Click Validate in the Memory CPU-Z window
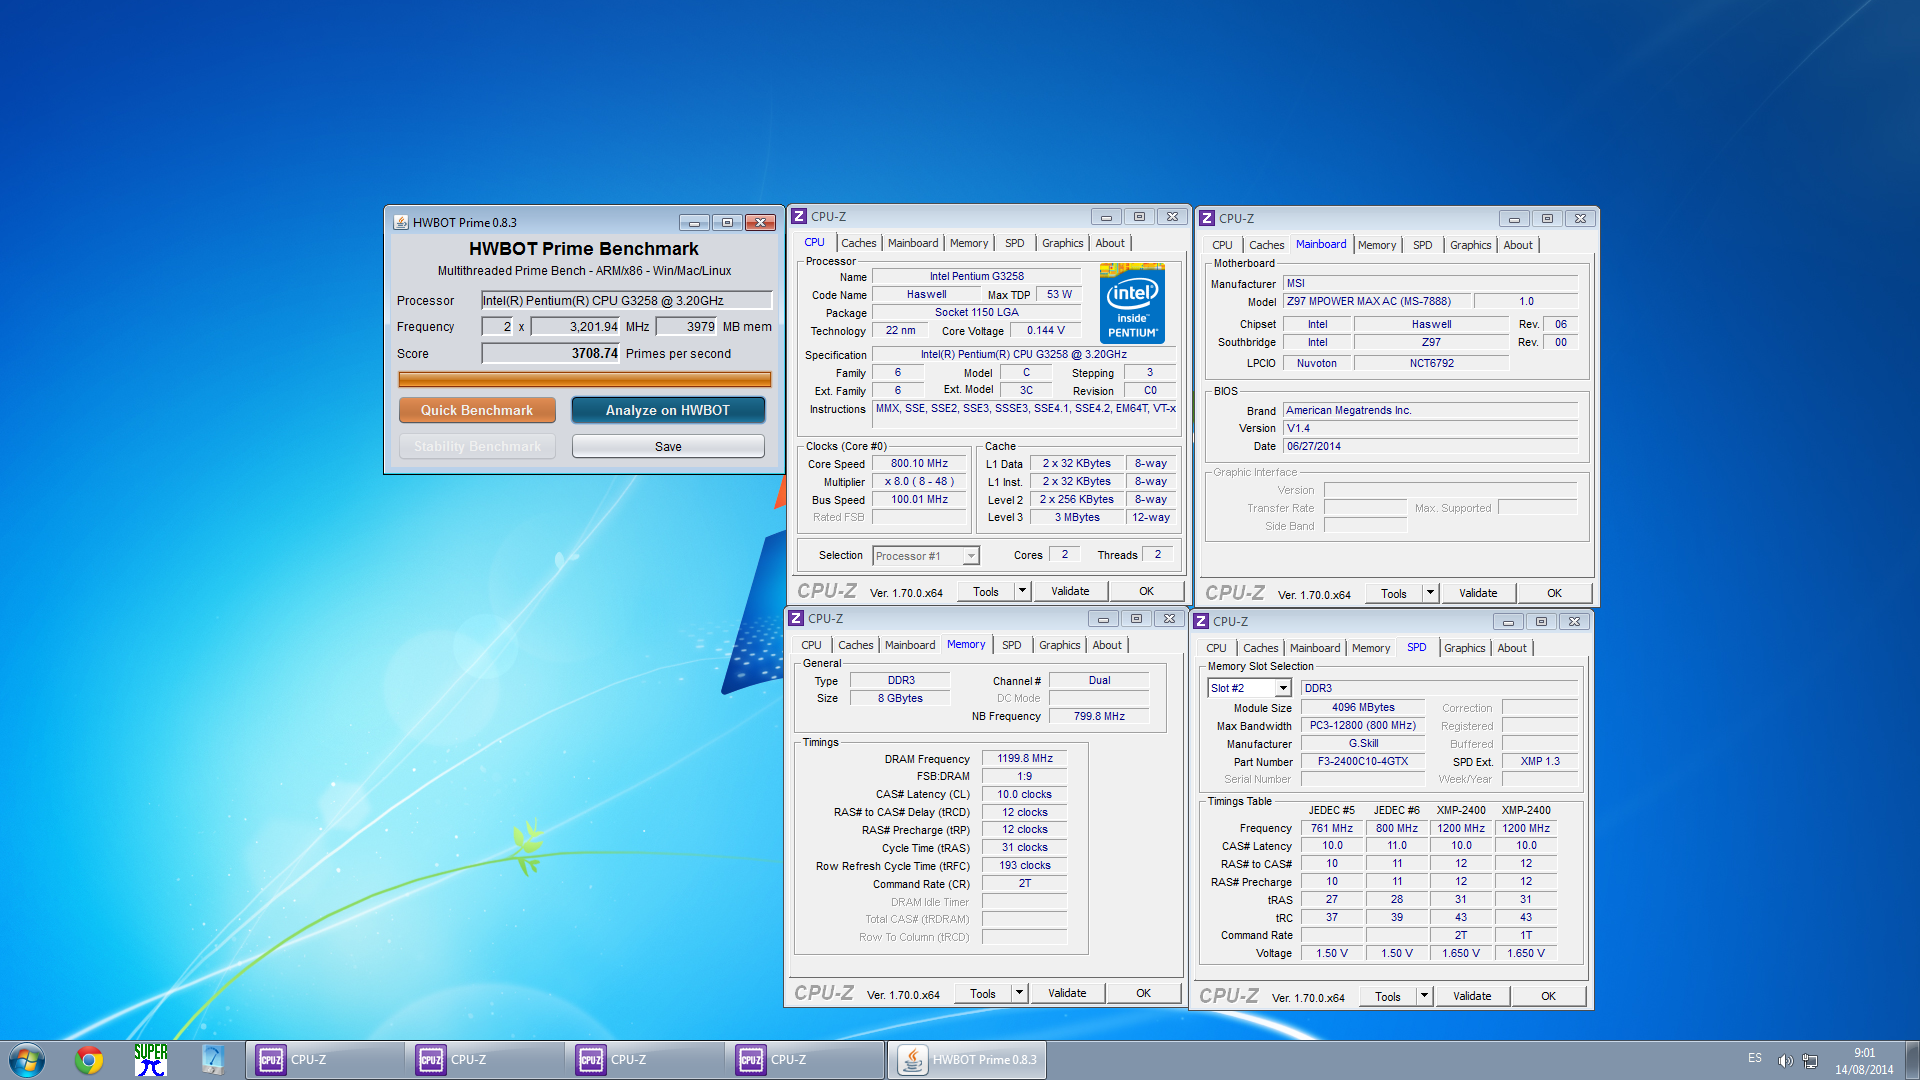 pos(1067,993)
